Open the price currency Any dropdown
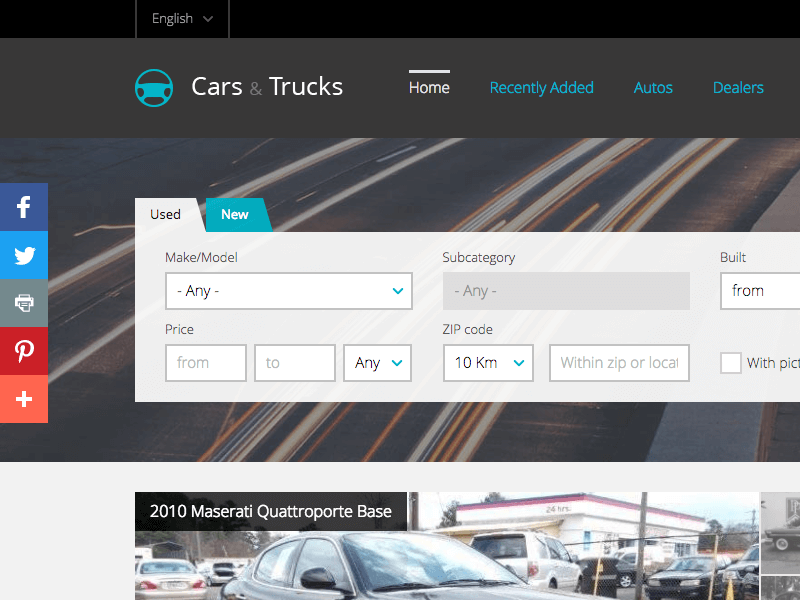 click(378, 363)
